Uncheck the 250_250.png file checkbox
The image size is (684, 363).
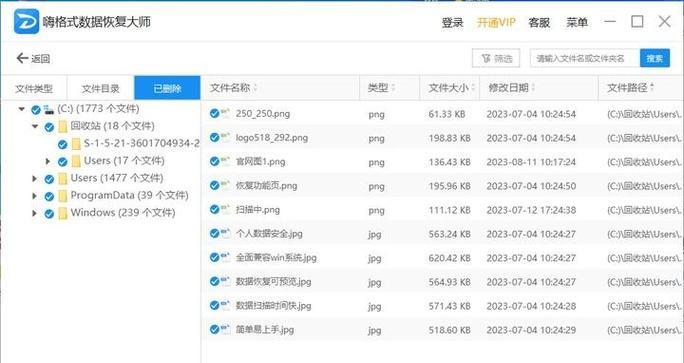tap(214, 113)
